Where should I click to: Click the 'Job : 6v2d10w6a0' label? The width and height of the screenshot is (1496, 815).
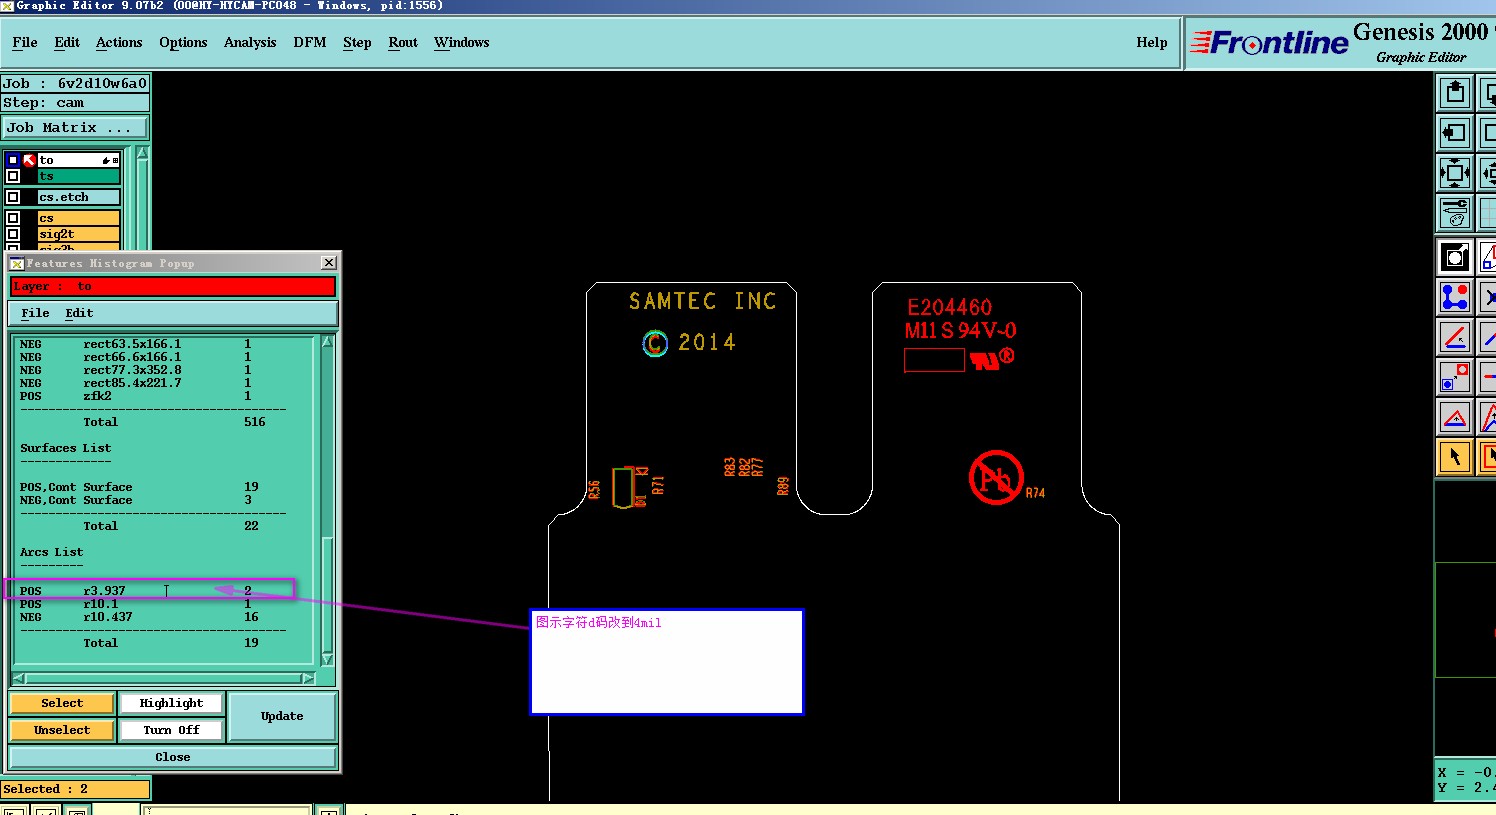click(75, 83)
